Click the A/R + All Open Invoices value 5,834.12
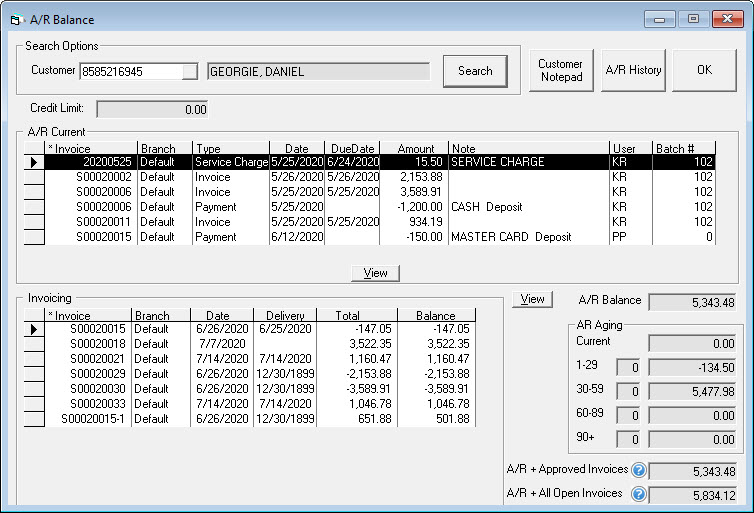Screen dimensions: 754x513 click(x=692, y=495)
